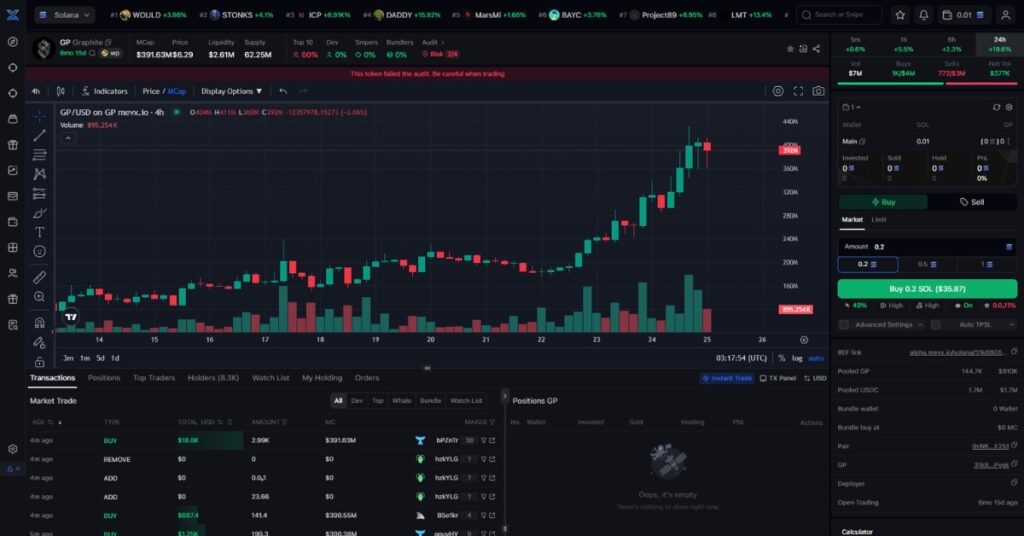This screenshot has height=536, width=1024.
Task: Enter fullscreen chart mode
Action: coord(798,91)
